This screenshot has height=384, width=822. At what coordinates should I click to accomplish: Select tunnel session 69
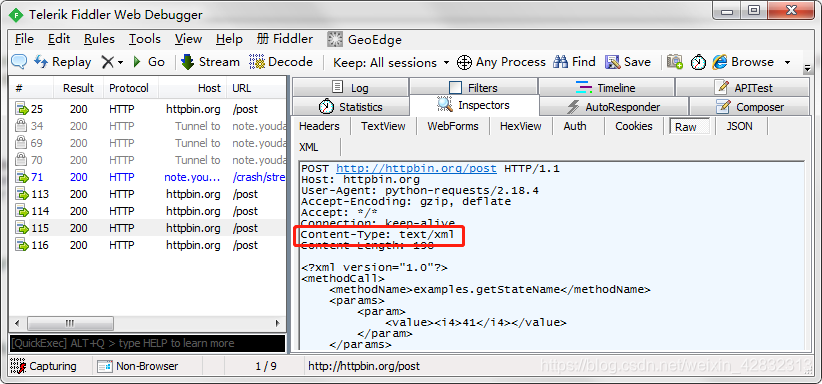click(148, 143)
